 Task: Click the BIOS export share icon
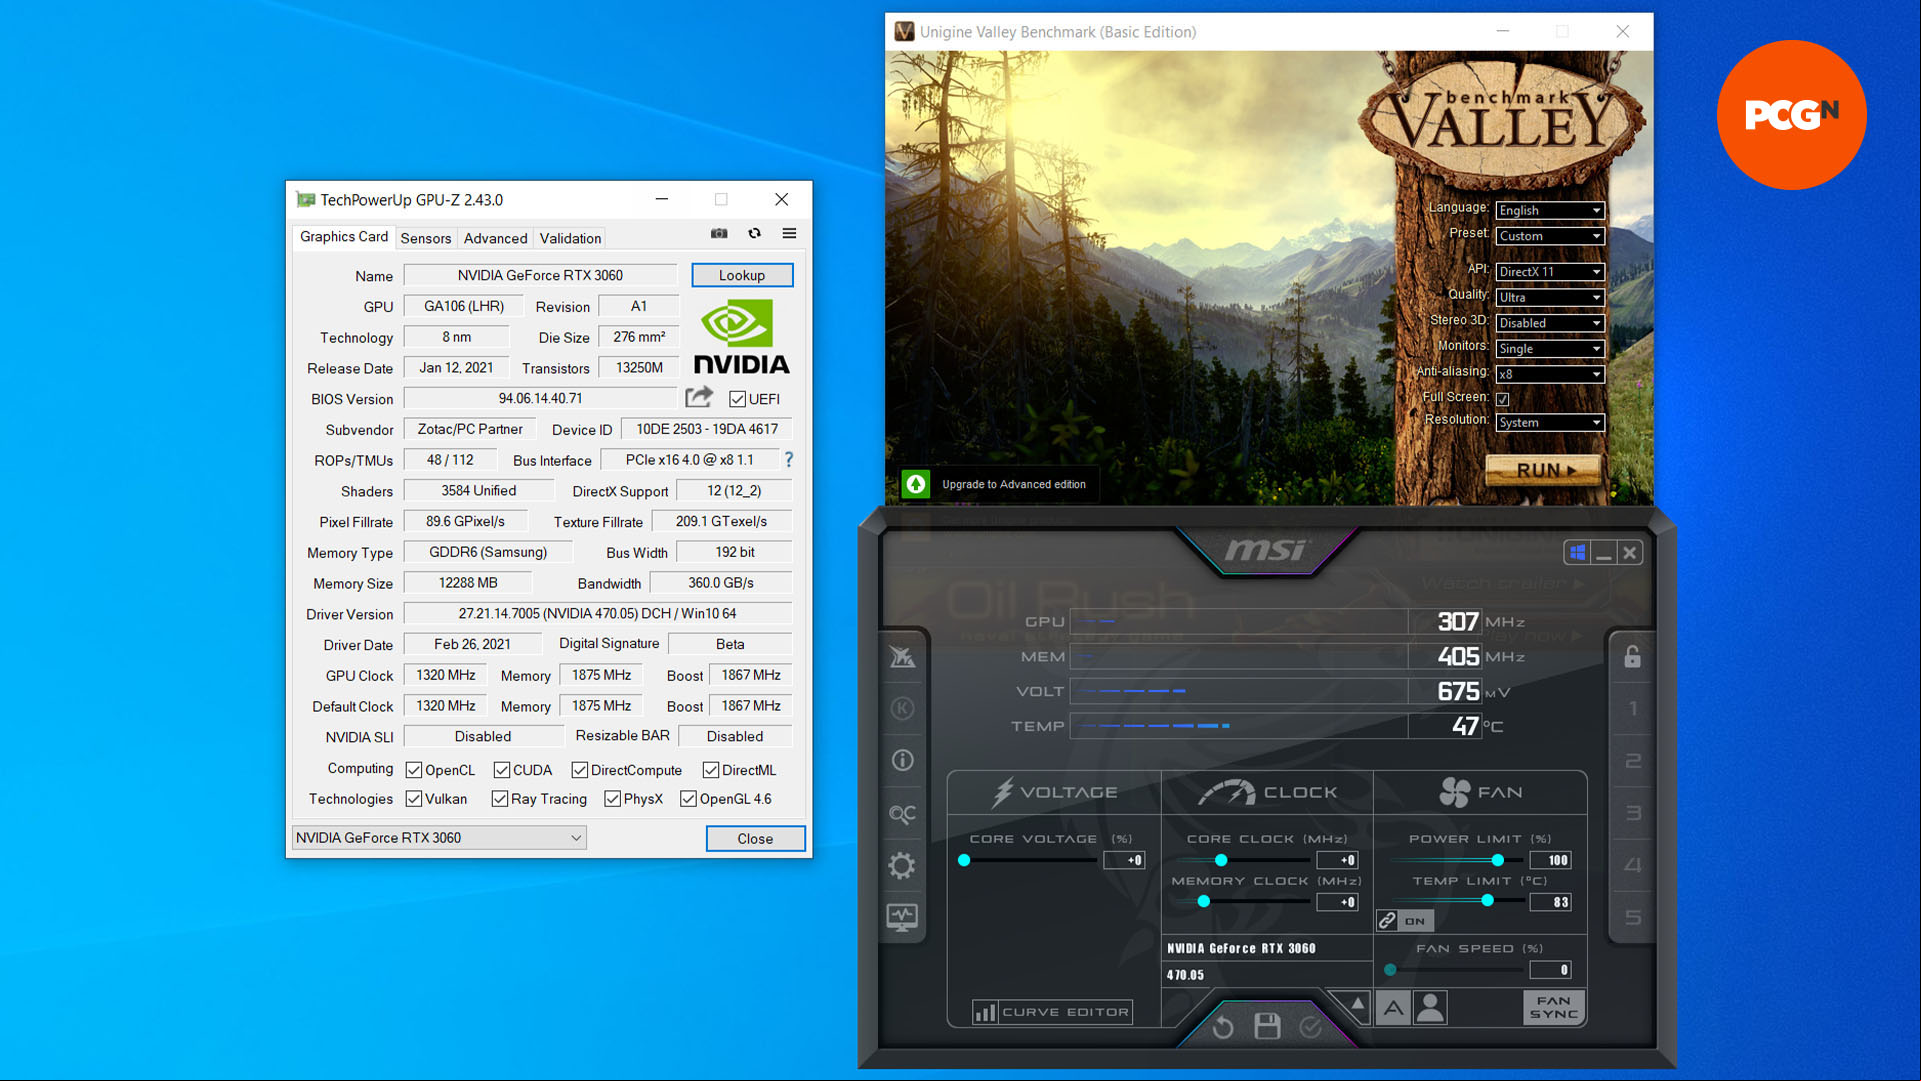tap(699, 397)
